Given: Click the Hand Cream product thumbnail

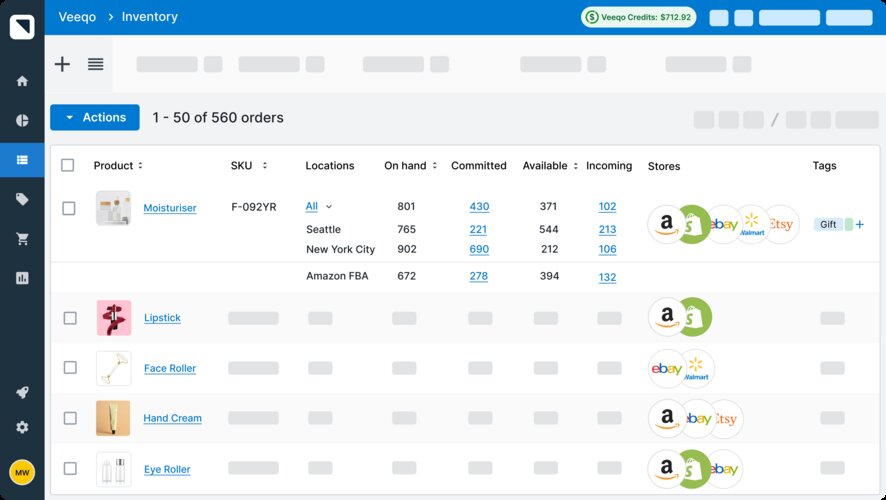Looking at the screenshot, I should (113, 418).
